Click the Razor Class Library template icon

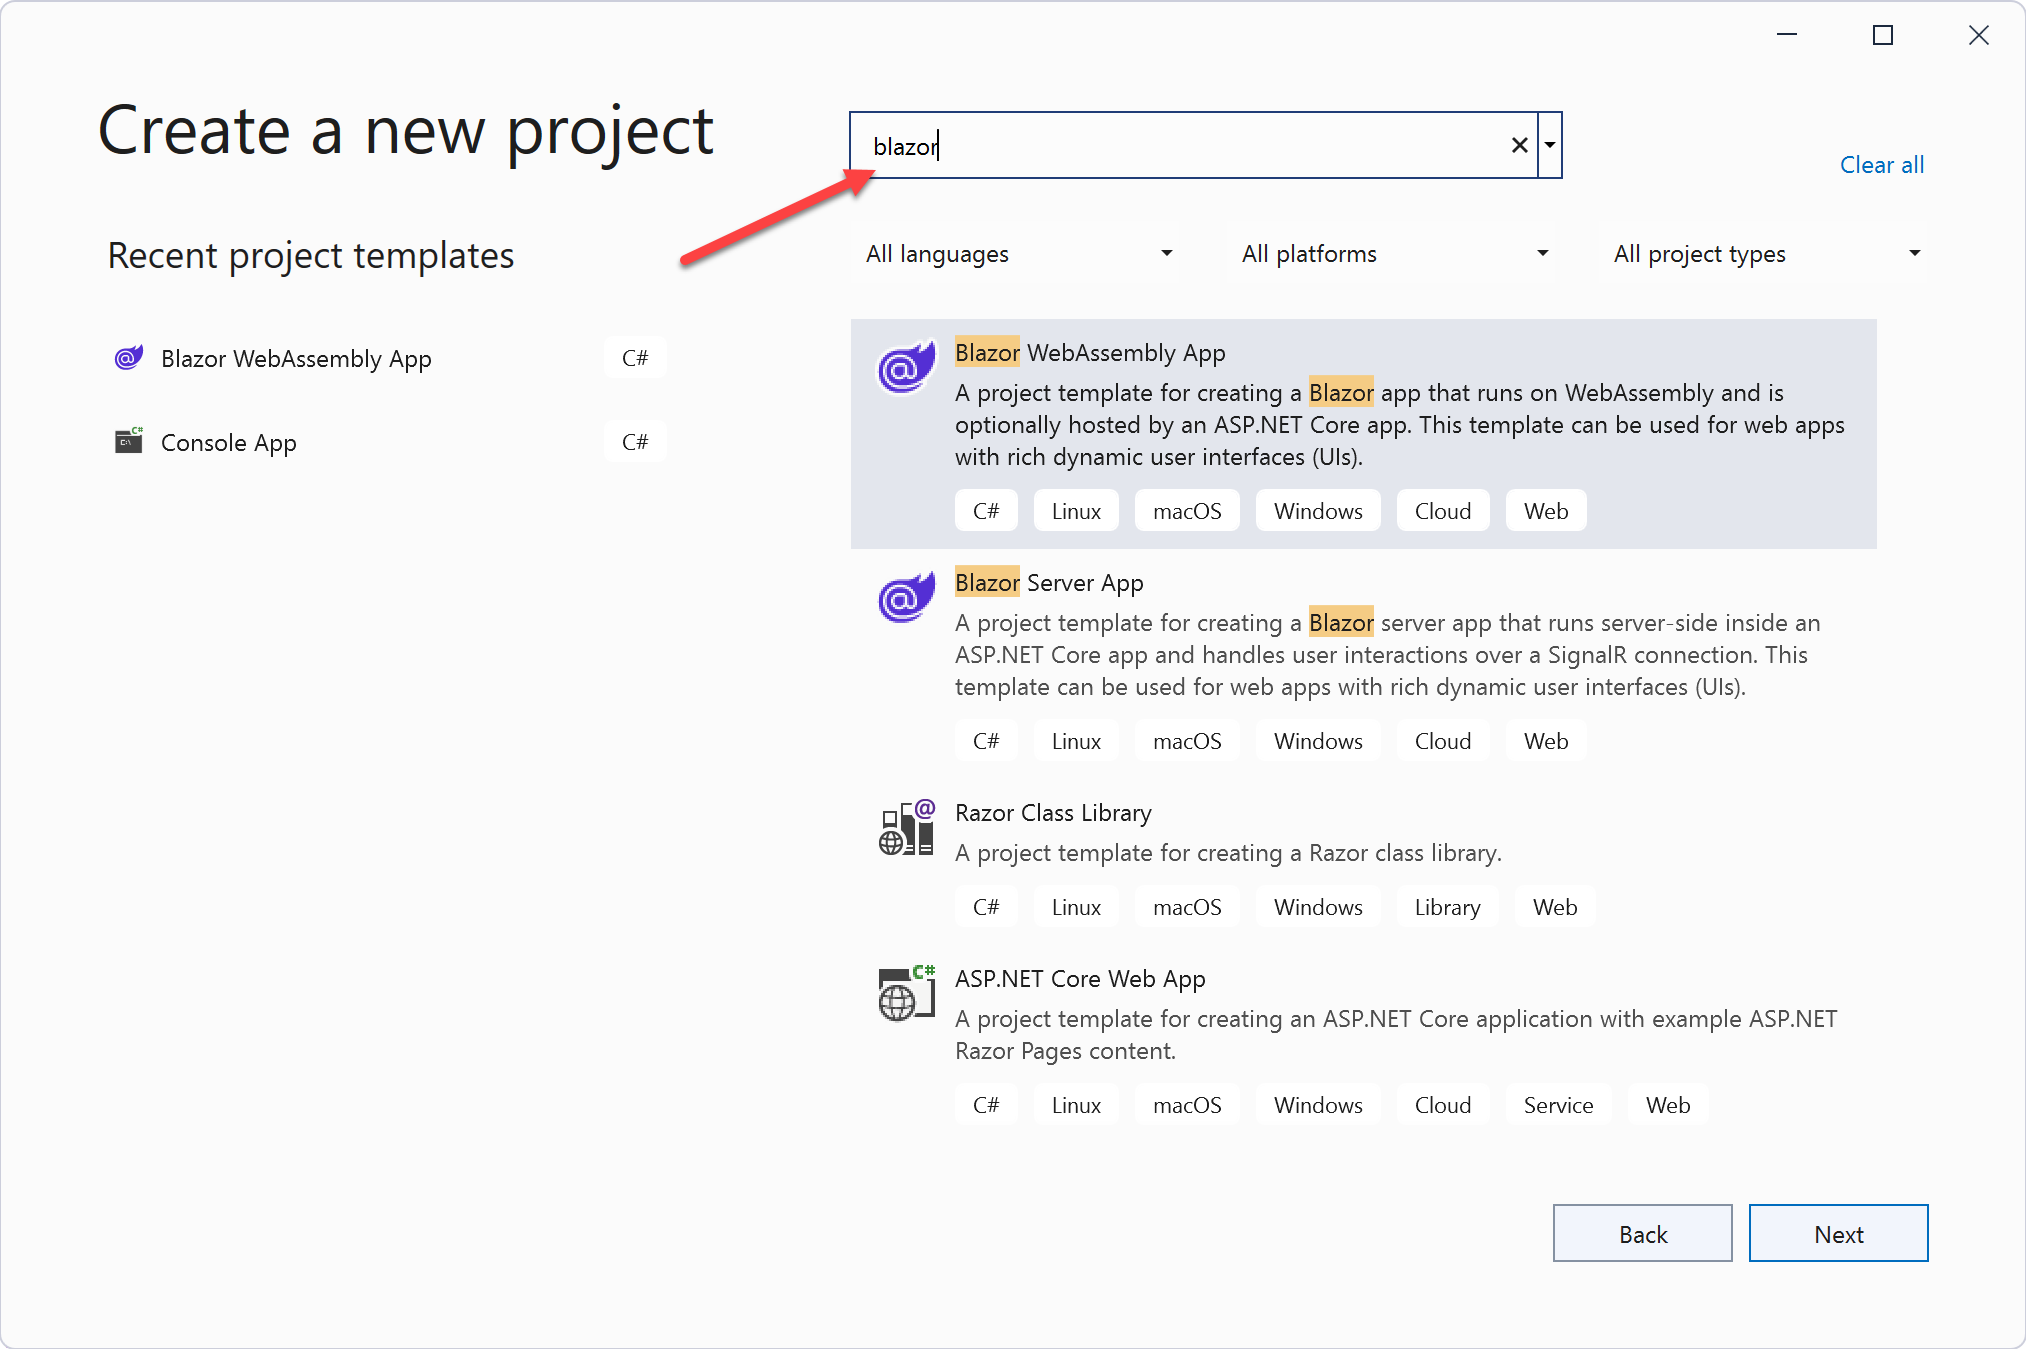pos(906,828)
